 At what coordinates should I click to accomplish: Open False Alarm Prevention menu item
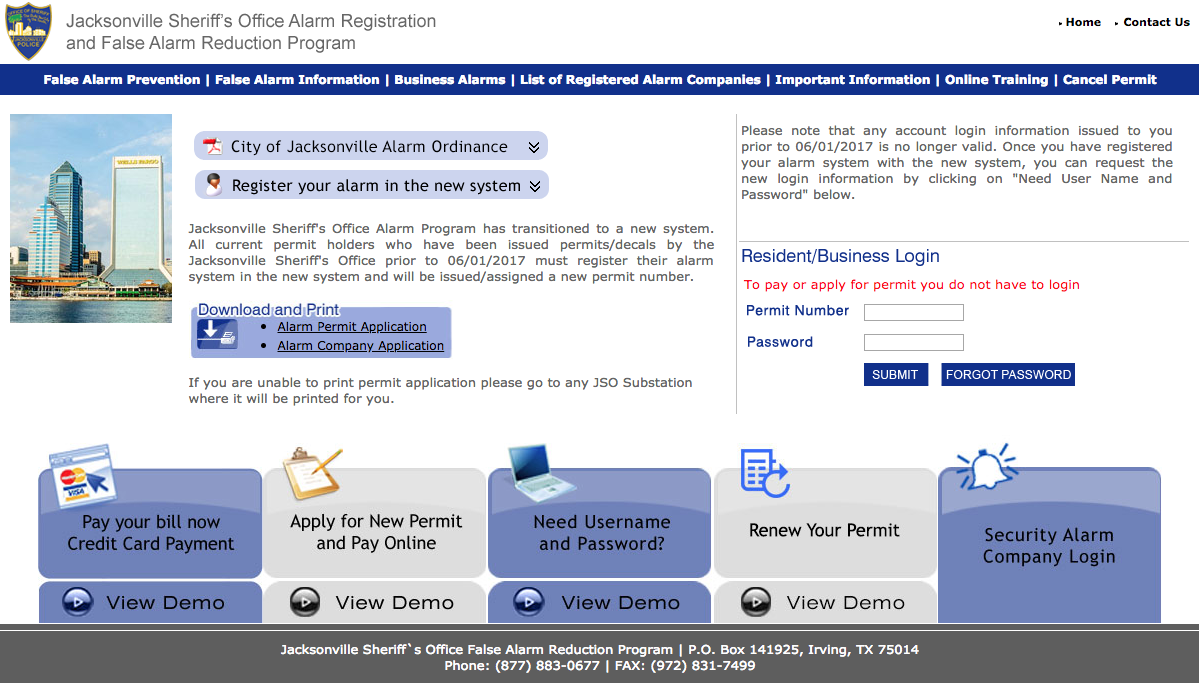coord(122,80)
